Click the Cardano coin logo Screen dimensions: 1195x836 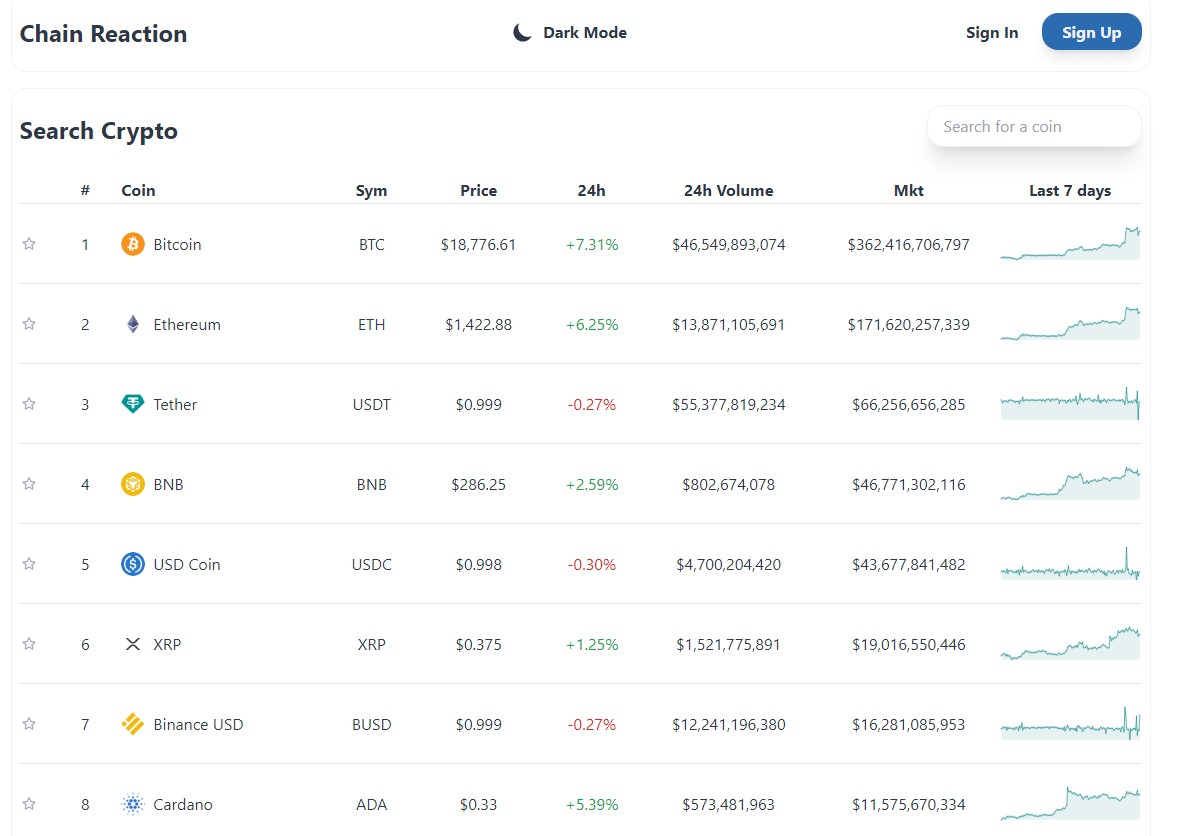point(131,804)
